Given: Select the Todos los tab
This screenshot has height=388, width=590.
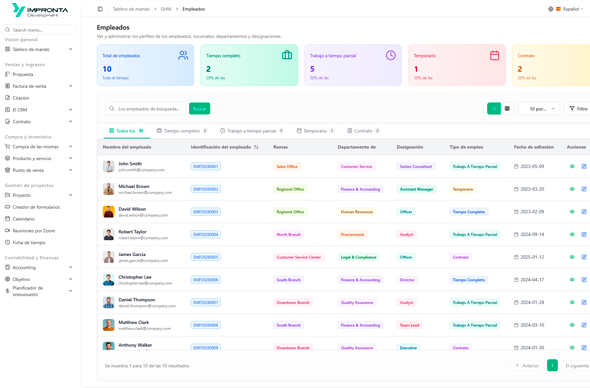Looking at the screenshot, I should click(x=126, y=131).
